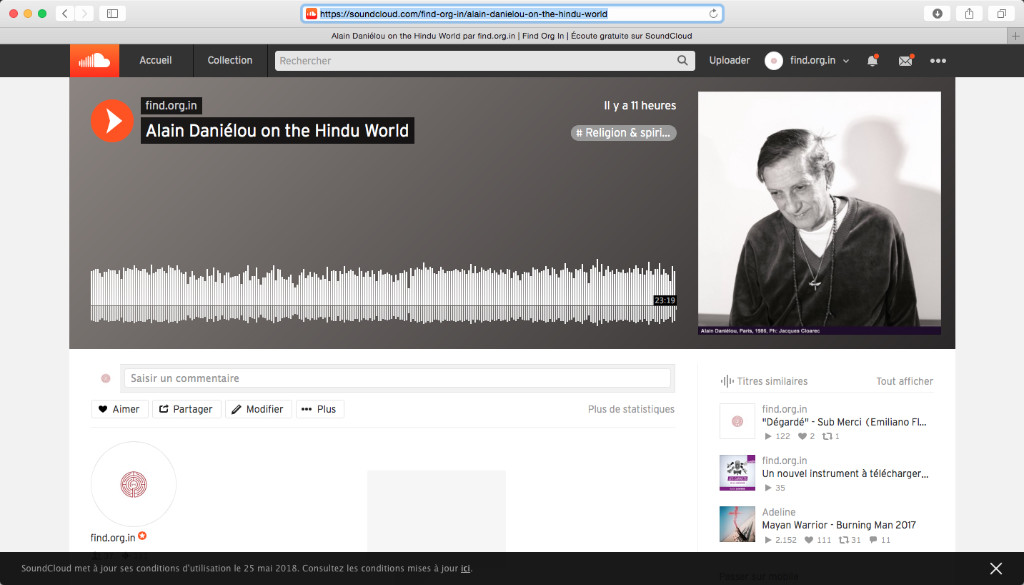The image size is (1024, 585).
Task: Go to the Accueil tab
Action: coord(156,61)
